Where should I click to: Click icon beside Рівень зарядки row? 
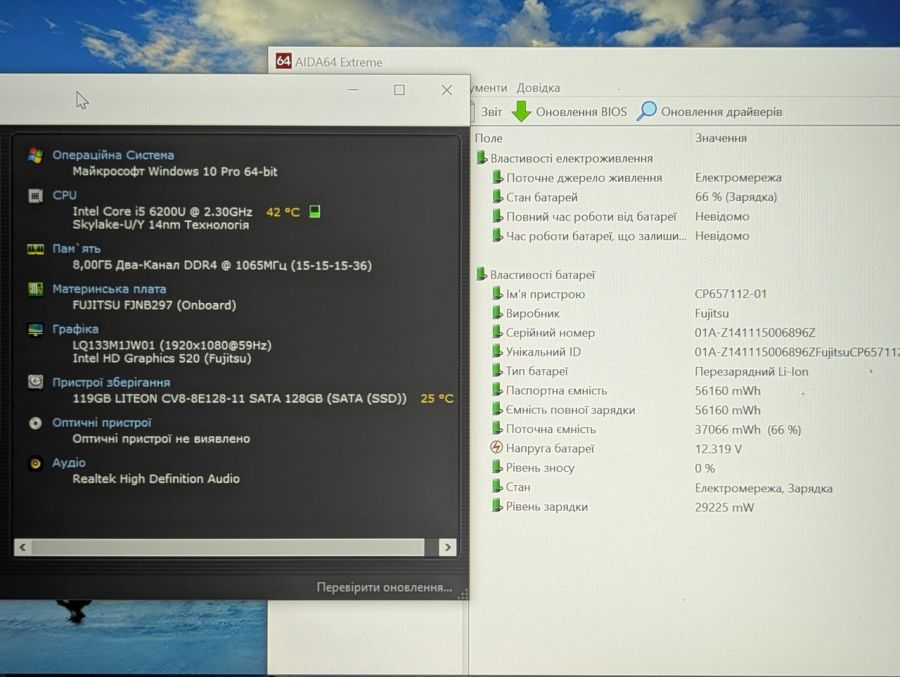click(x=497, y=506)
